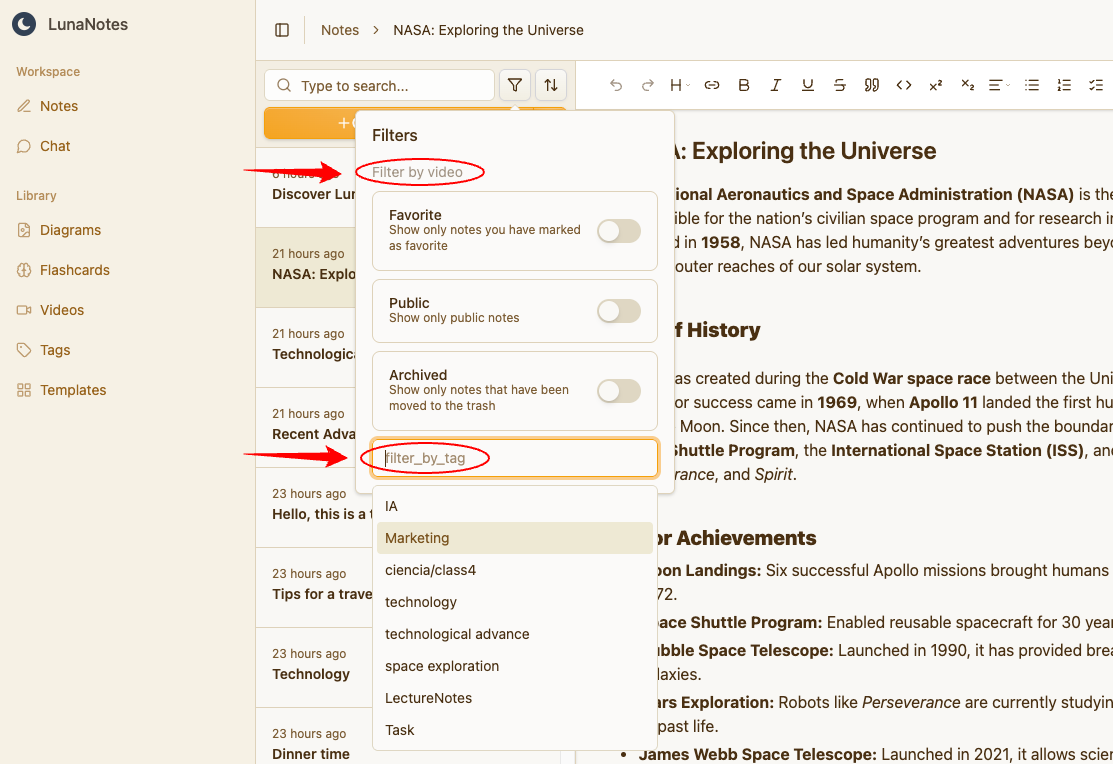Open the heading level dropdown
The height and width of the screenshot is (764, 1113).
(680, 85)
